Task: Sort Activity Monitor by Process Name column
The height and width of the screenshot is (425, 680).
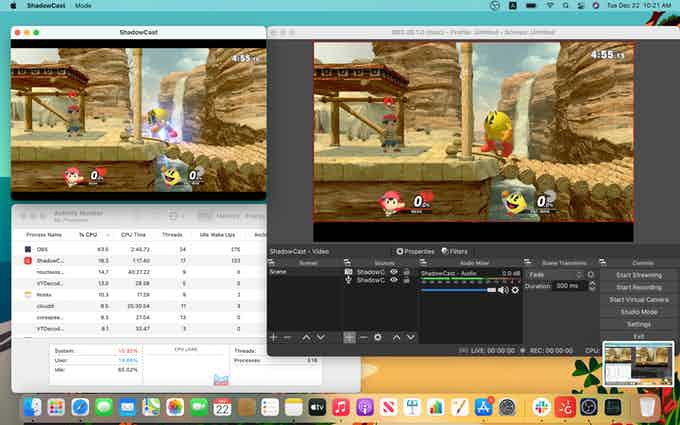Action: tap(44, 235)
